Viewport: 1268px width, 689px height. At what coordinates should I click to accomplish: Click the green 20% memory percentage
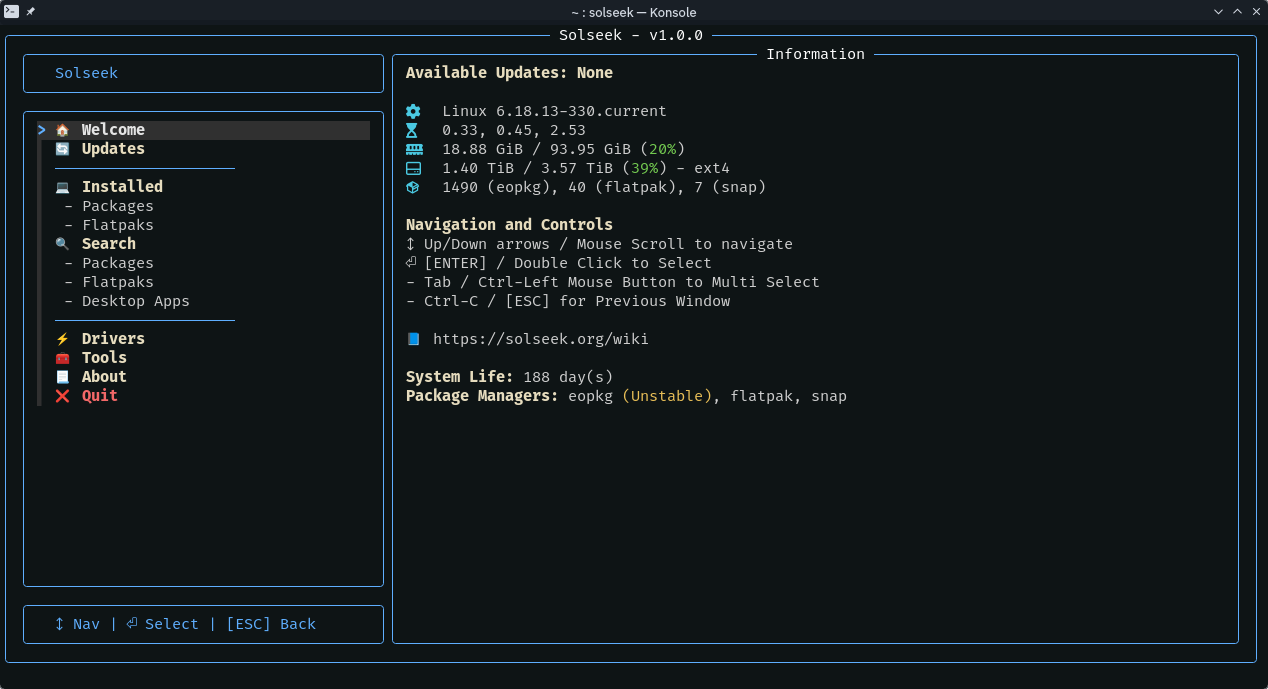tap(662, 149)
